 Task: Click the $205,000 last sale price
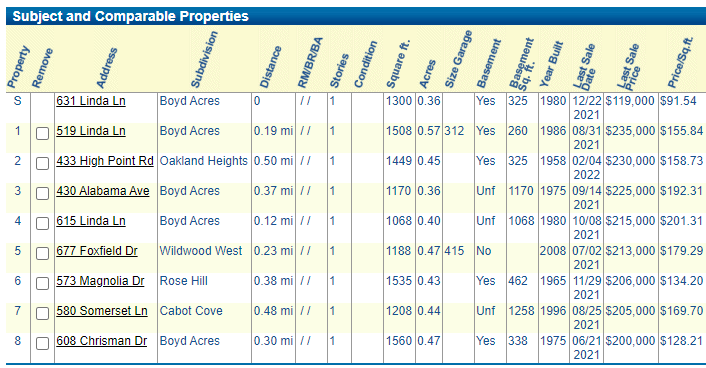[630, 311]
